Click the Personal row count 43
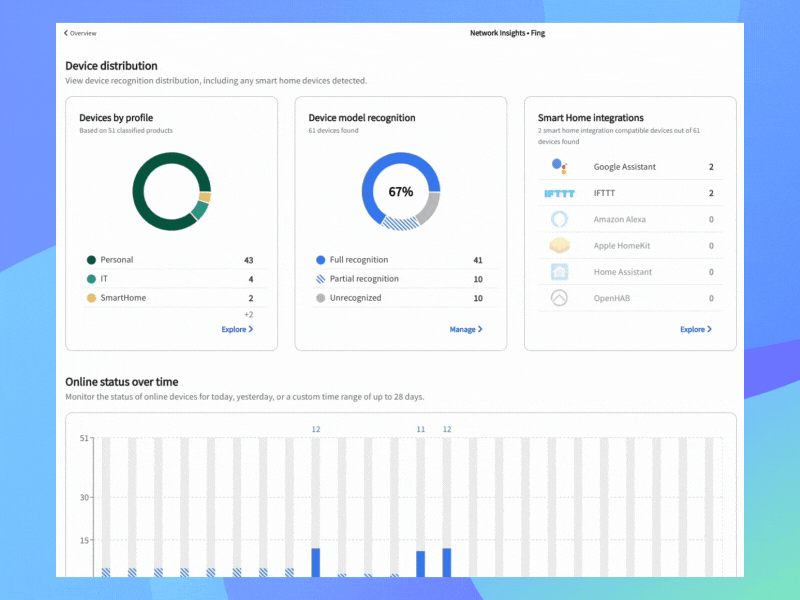 coord(248,260)
